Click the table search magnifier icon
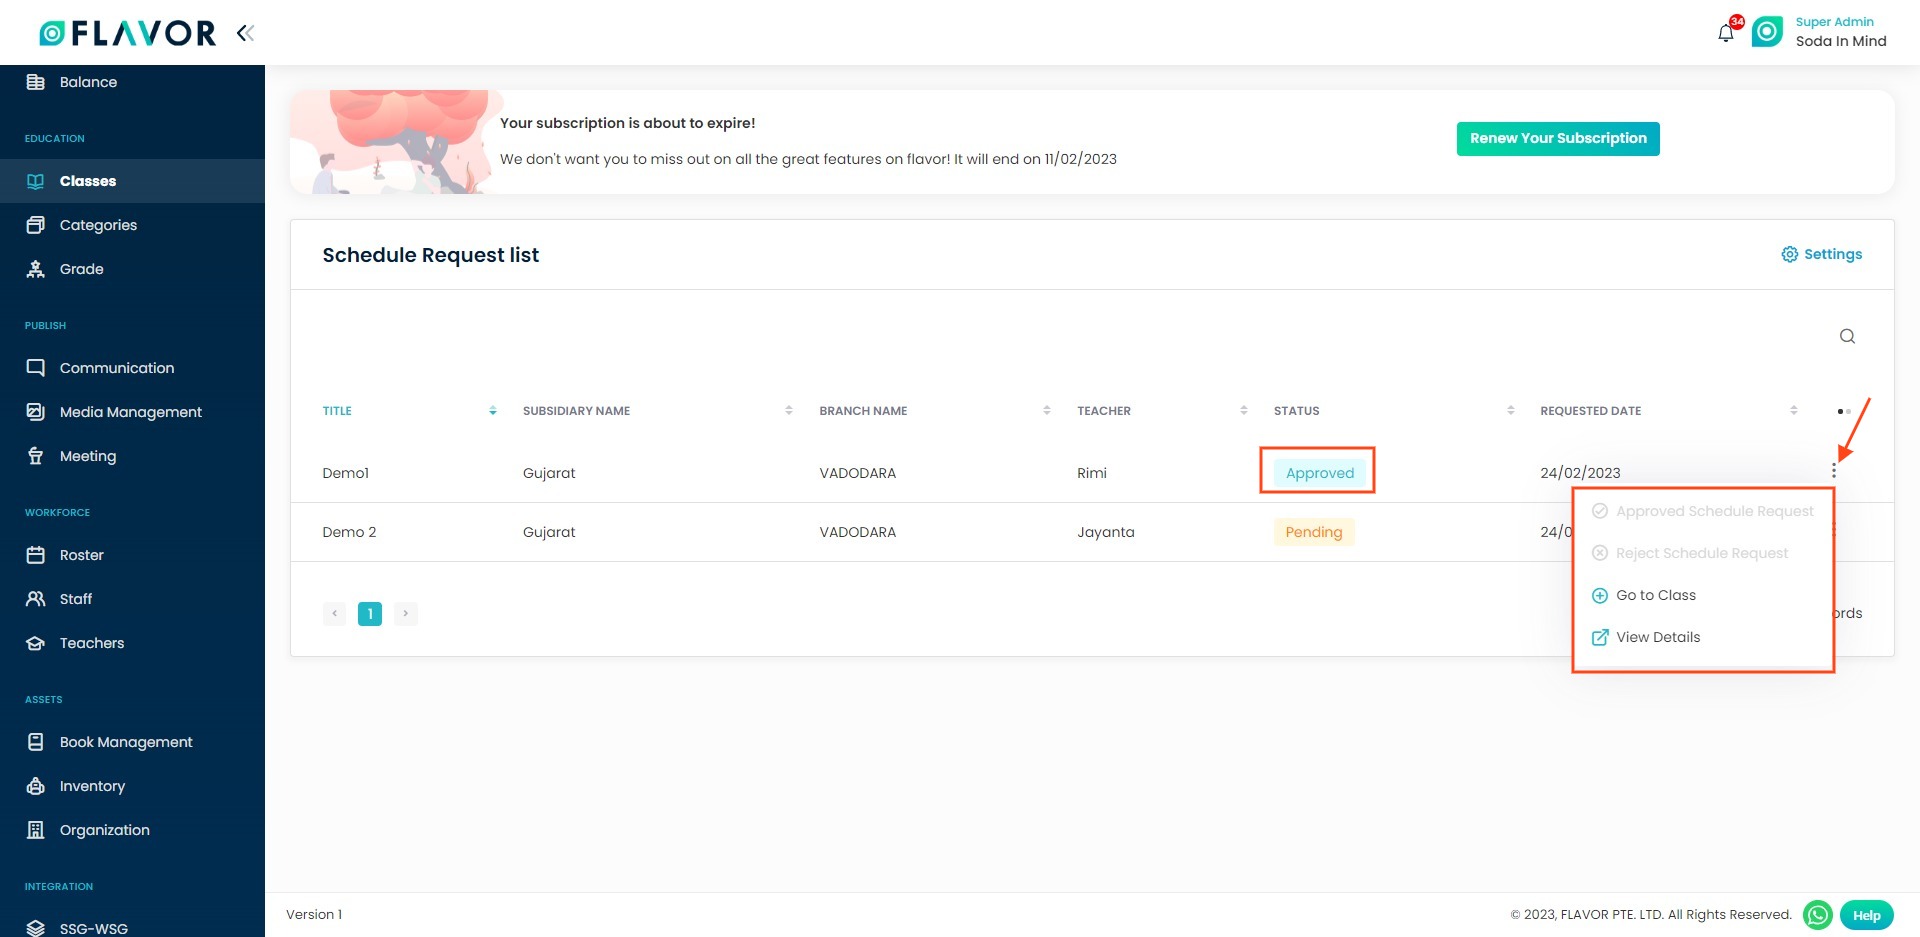Image resolution: width=1920 pixels, height=937 pixels. tap(1847, 336)
